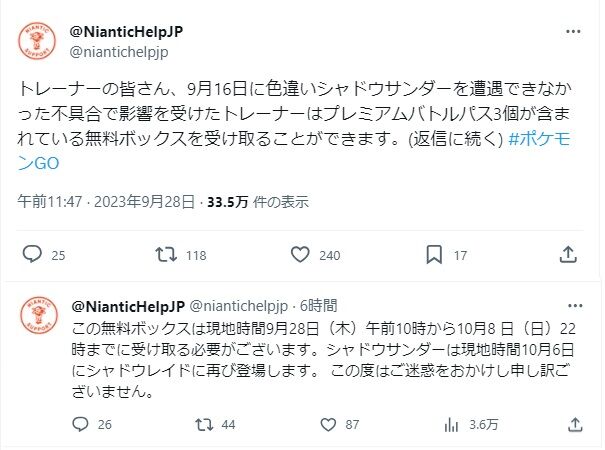Click Niantic Support avatar on reply tweet
This screenshot has height=450, width=605.
point(39,315)
